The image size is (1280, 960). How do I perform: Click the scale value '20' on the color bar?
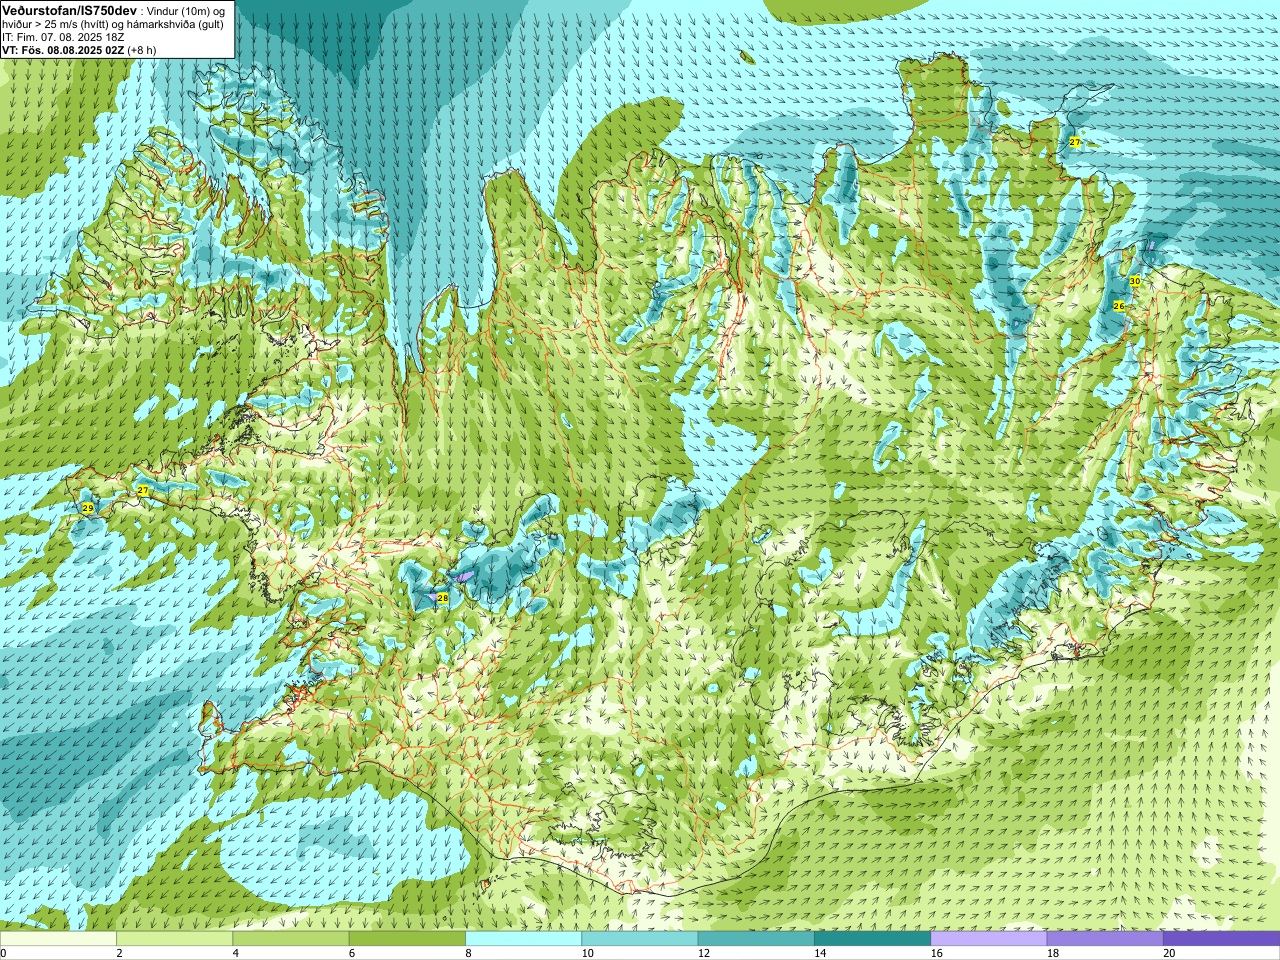coord(1169,953)
